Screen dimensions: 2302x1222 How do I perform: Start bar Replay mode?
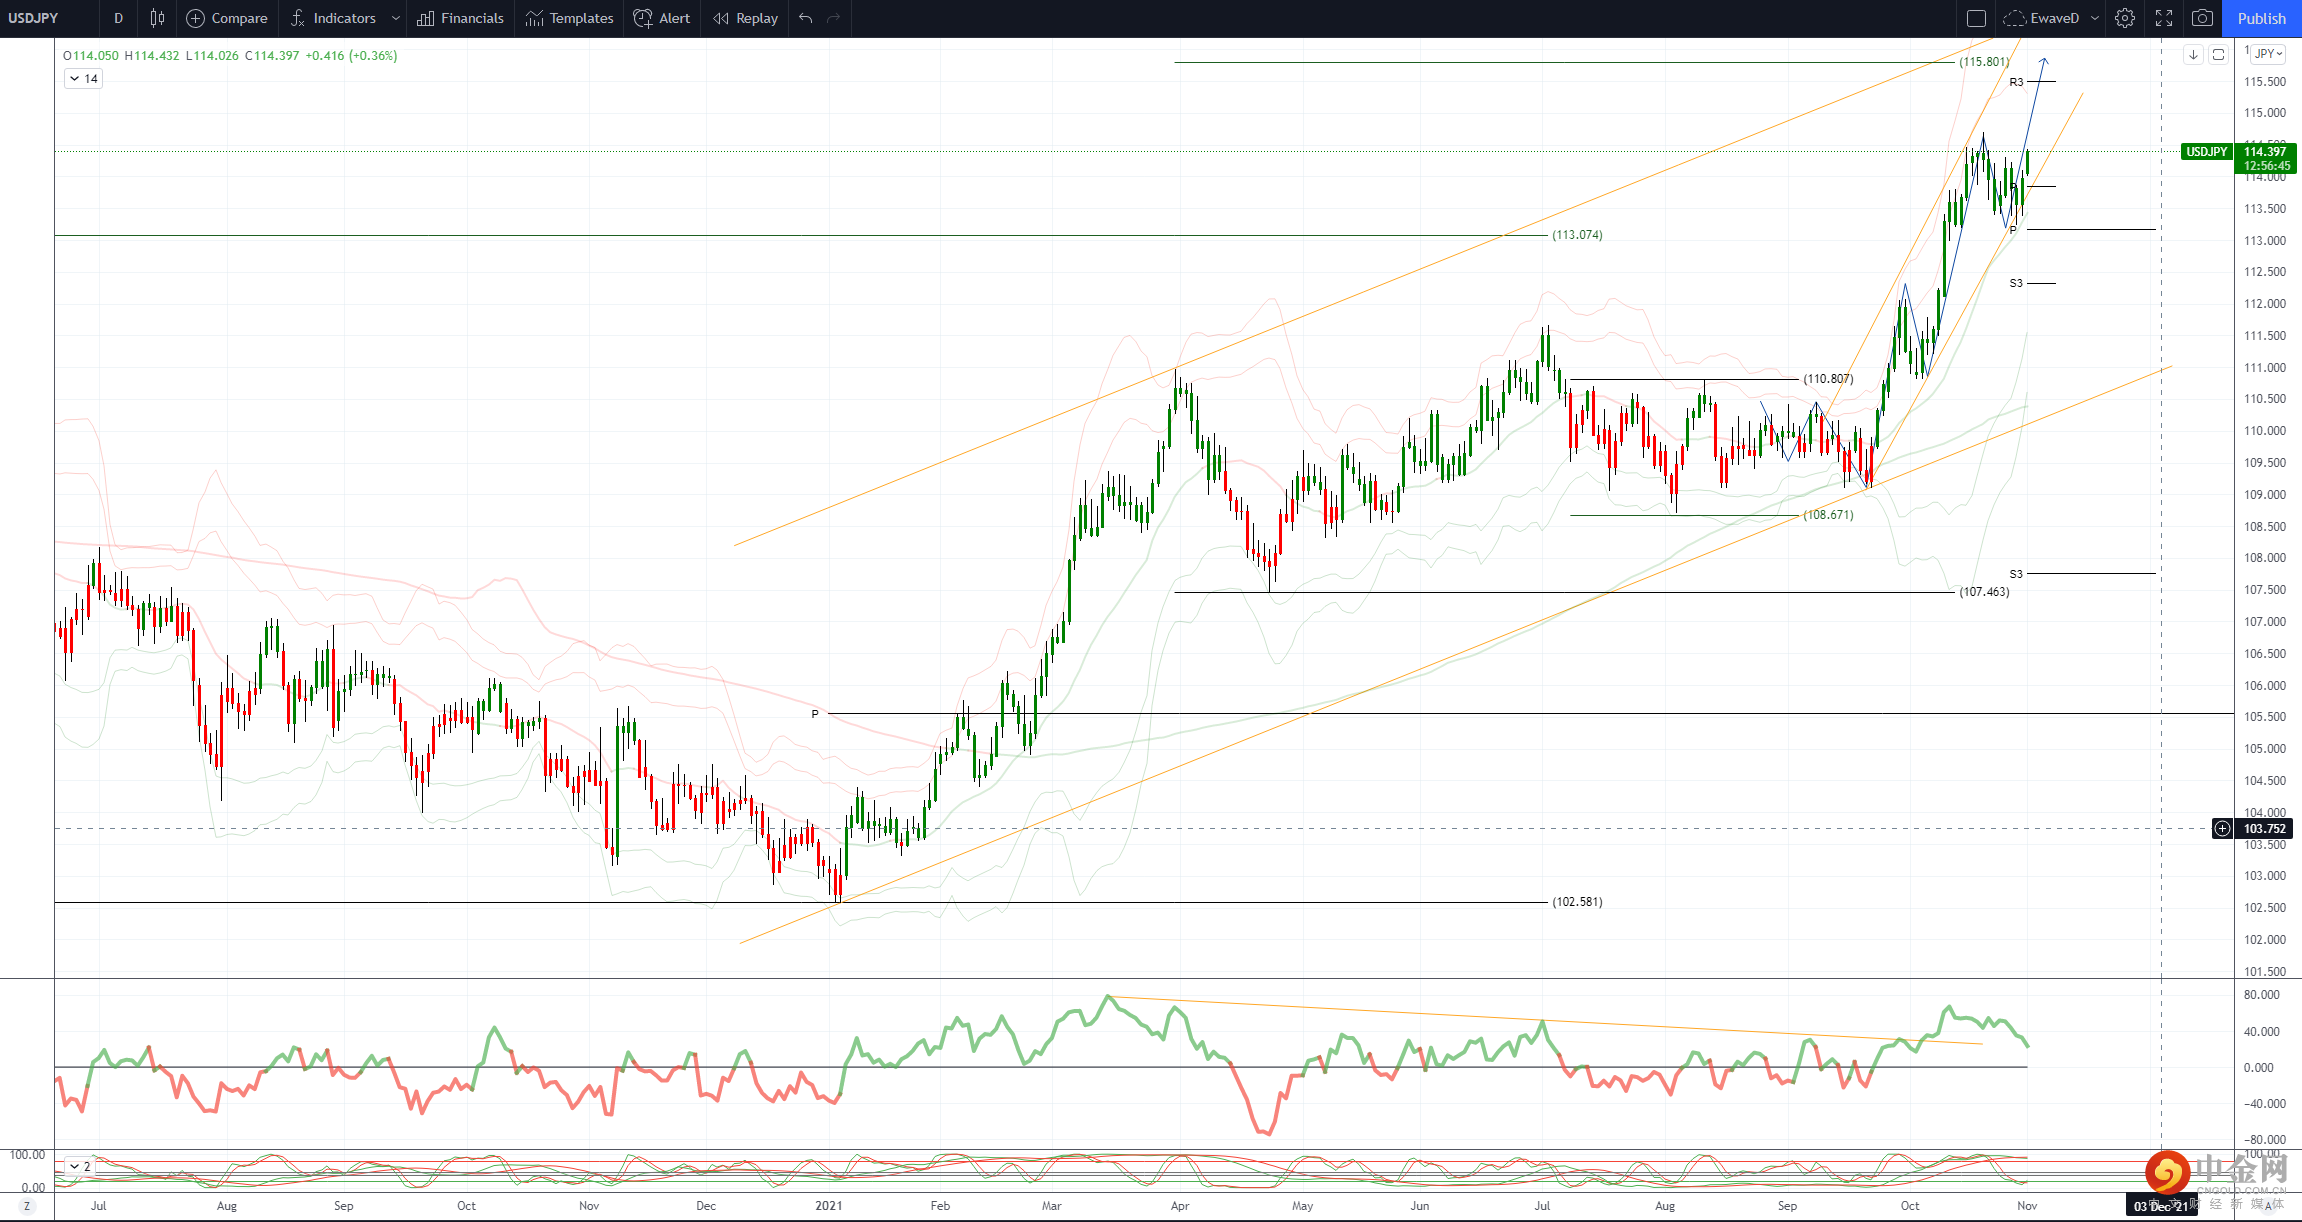[x=745, y=18]
